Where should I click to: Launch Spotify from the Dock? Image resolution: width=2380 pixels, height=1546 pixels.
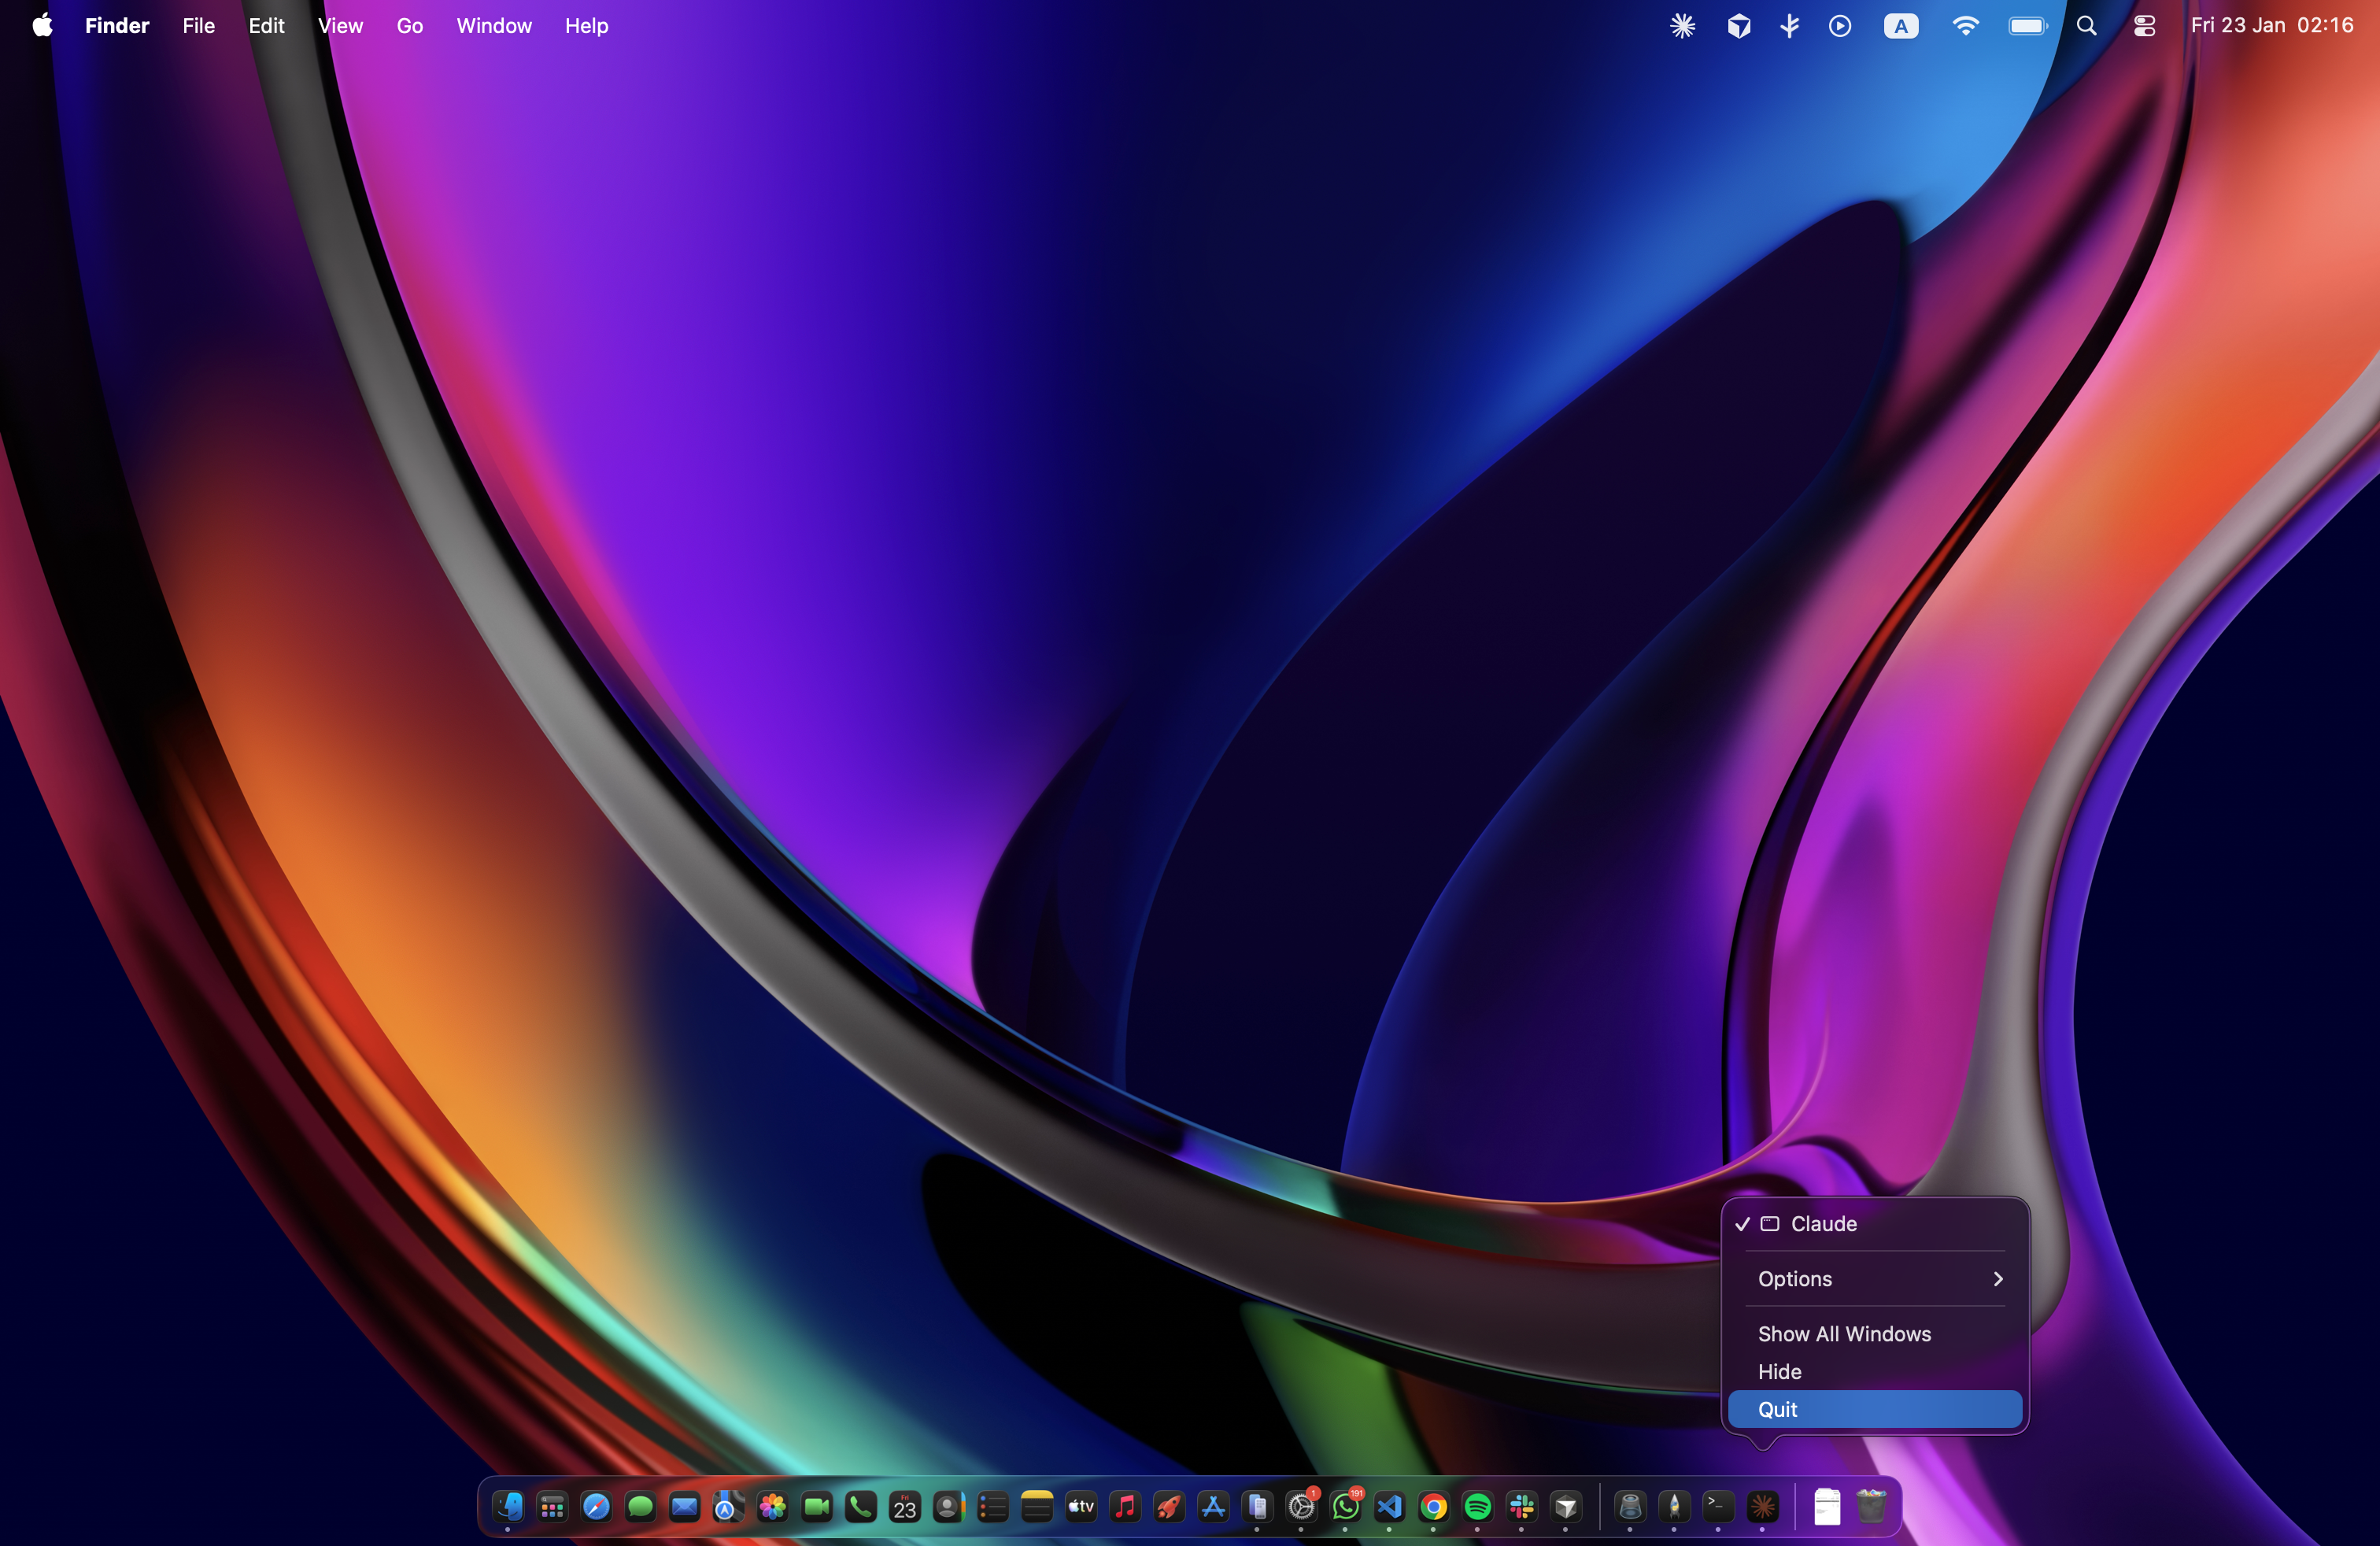[x=1477, y=1506]
